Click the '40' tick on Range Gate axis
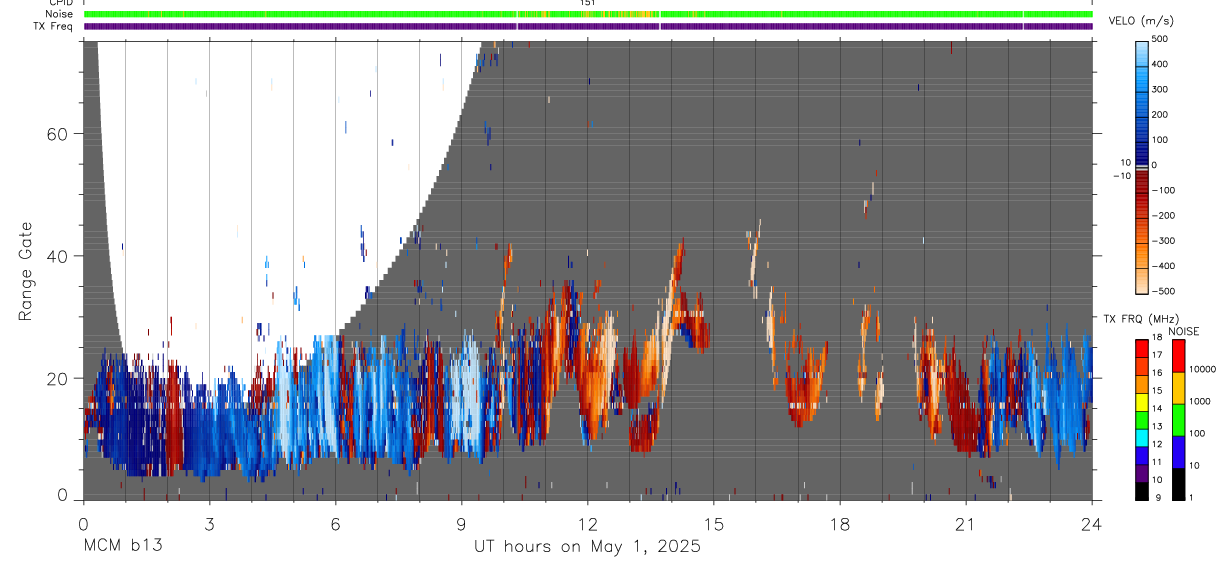Screen dimensions: 1228x567 (x=58, y=256)
